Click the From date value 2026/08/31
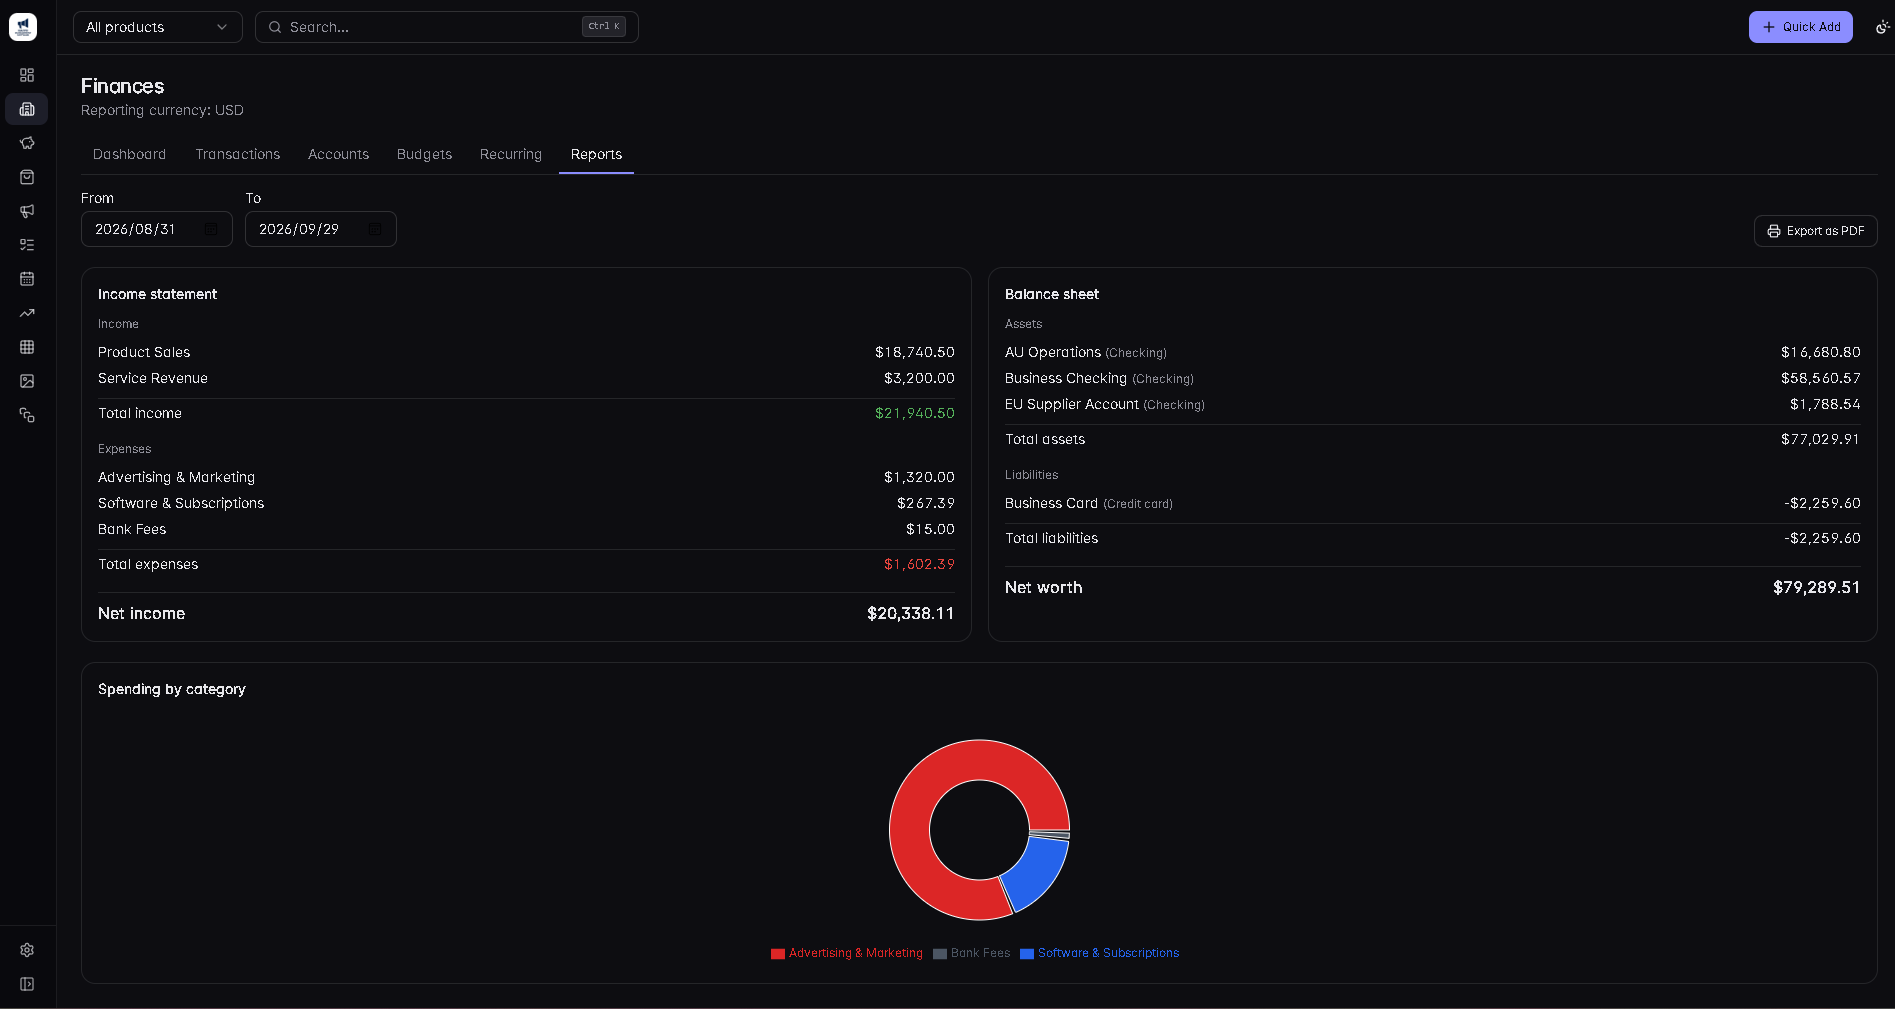1895x1009 pixels. (x=135, y=229)
